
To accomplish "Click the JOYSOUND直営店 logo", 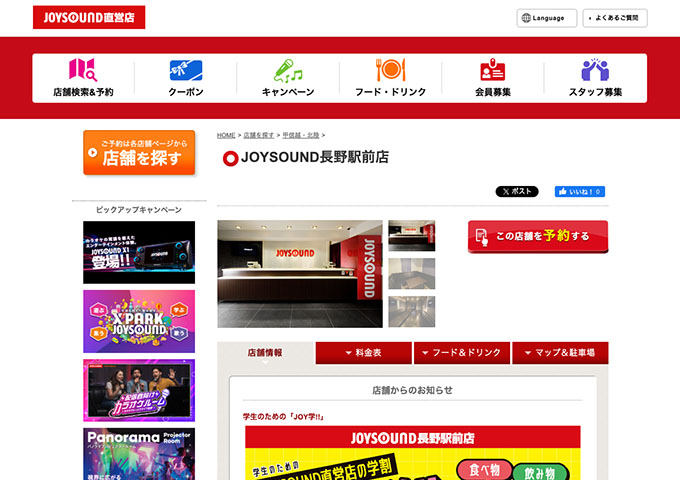I will pos(89,17).
